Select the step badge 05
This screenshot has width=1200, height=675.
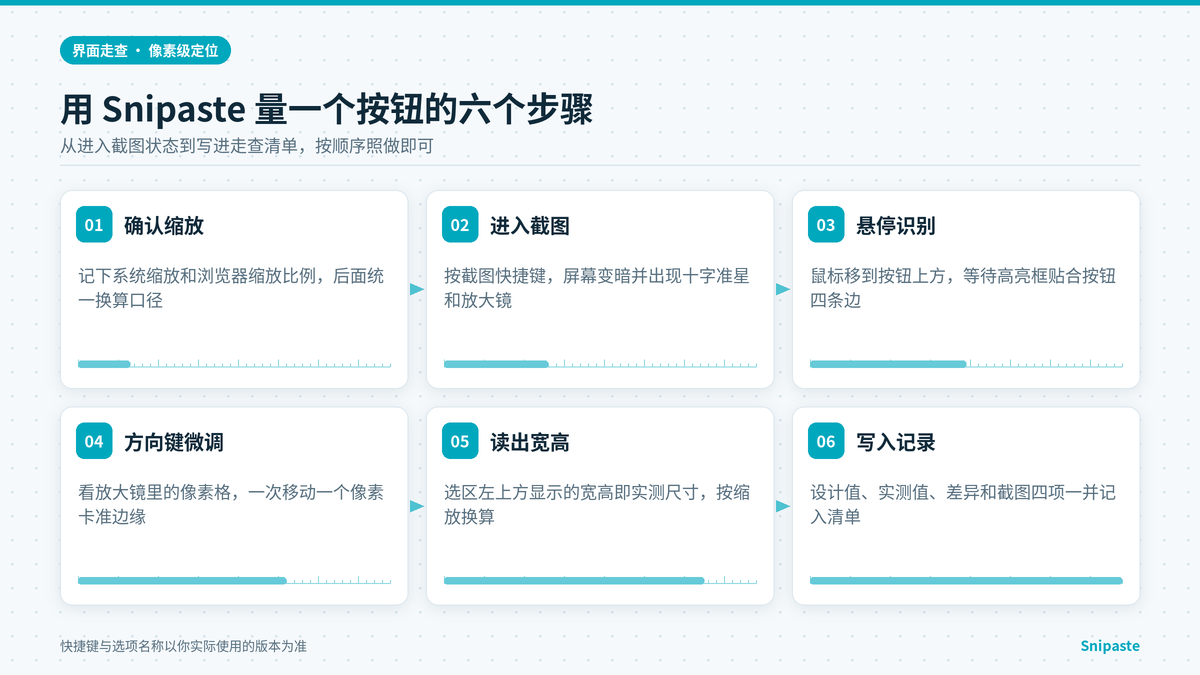pyautogui.click(x=460, y=441)
